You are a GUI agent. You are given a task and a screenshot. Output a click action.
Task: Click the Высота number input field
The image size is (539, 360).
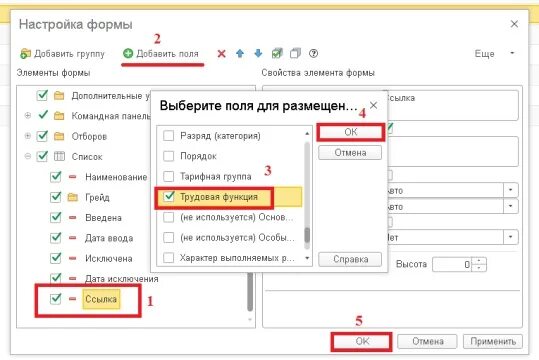coord(453,264)
